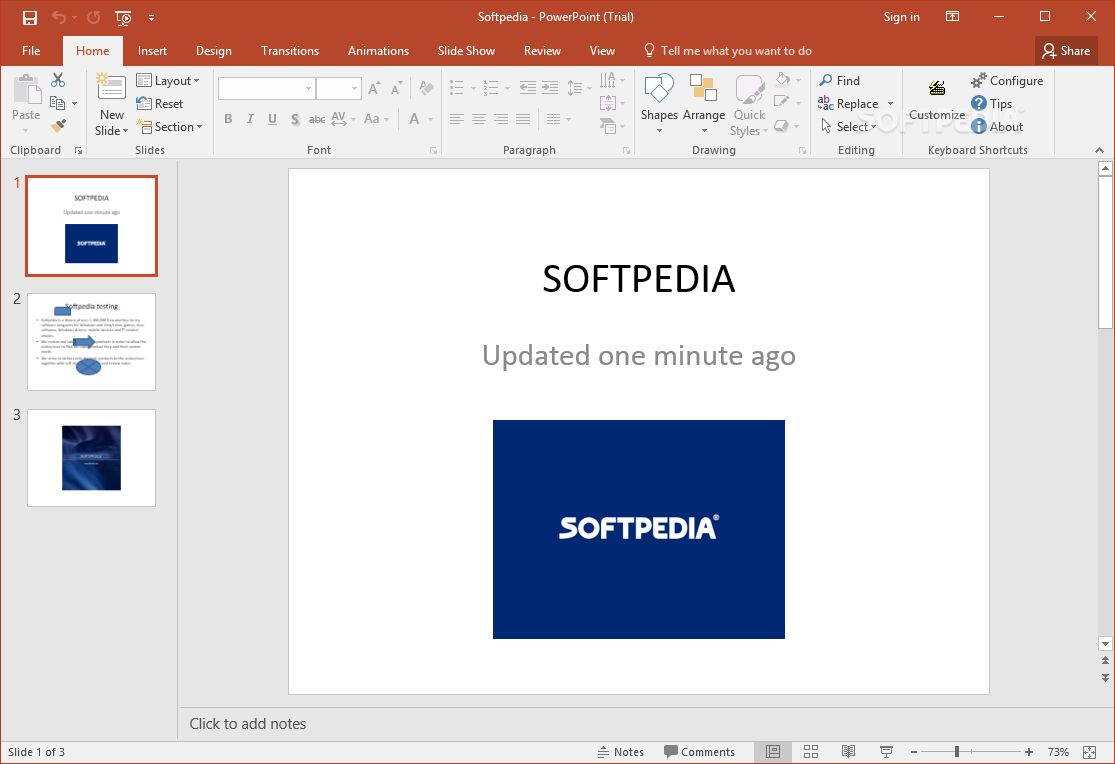Open Customize Quick Access Toolbar dropdown
Viewport: 1115px width, 764px height.
[151, 17]
